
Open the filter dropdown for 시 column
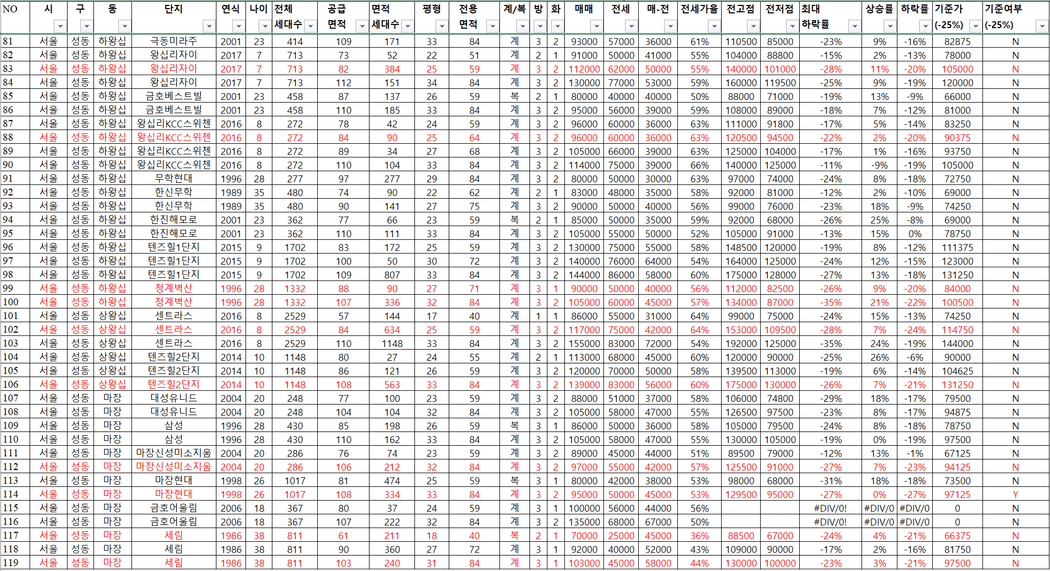[60, 26]
